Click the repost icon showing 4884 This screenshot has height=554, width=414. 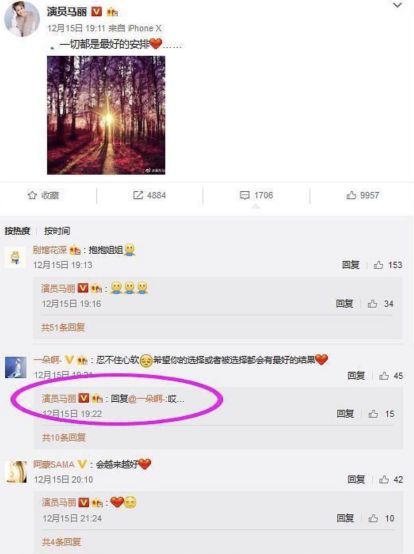pos(138,195)
